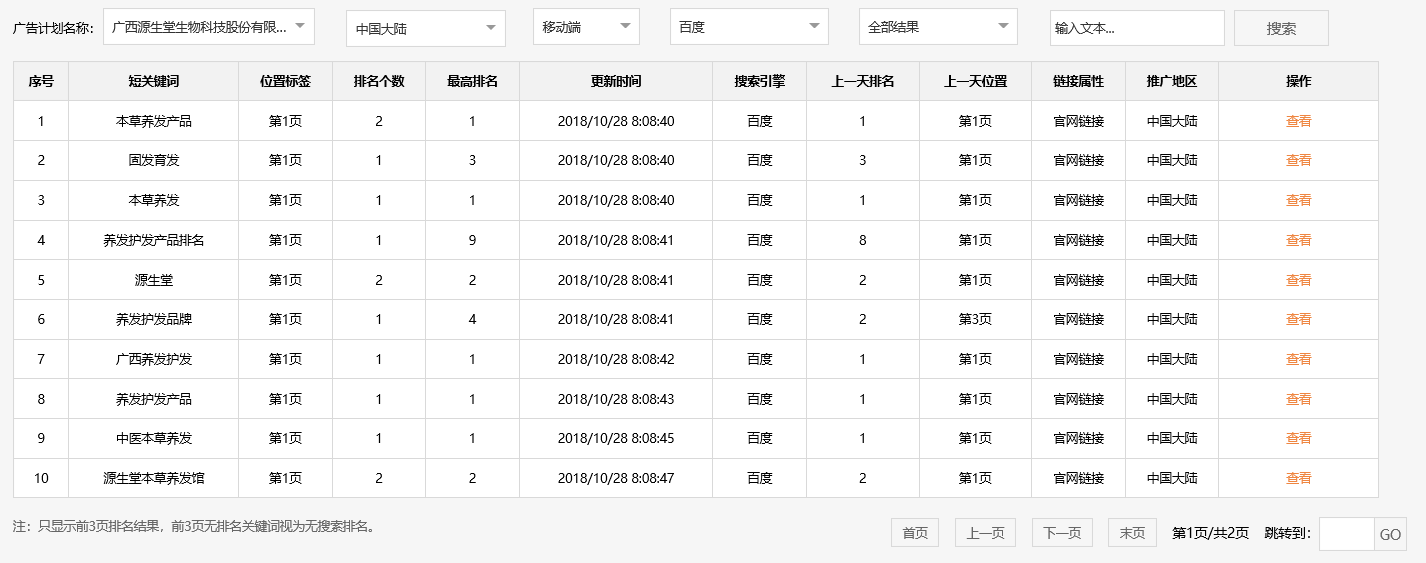Expand the 百度 search engine dropdown
Image resolution: width=1426 pixels, height=563 pixels.
pos(749,27)
